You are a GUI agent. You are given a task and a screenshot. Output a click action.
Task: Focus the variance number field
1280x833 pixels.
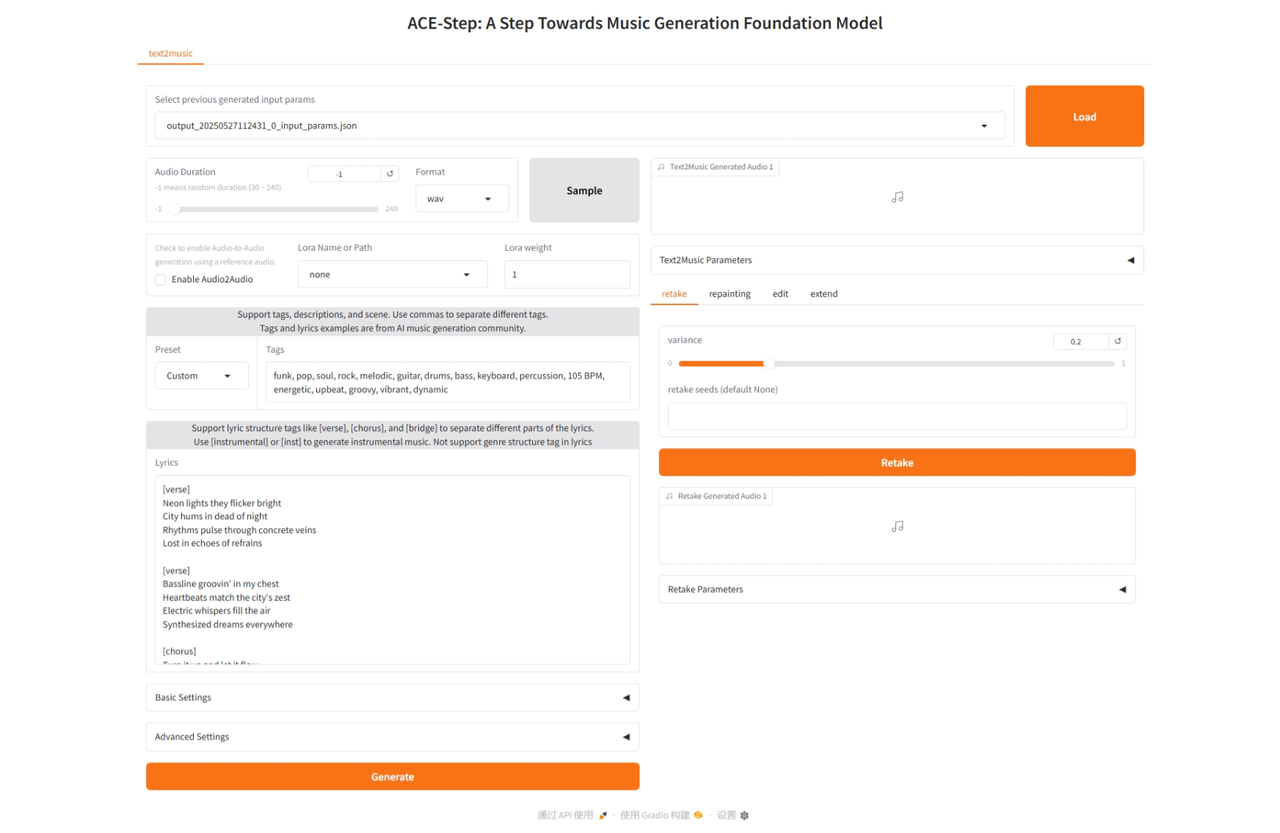click(1081, 341)
